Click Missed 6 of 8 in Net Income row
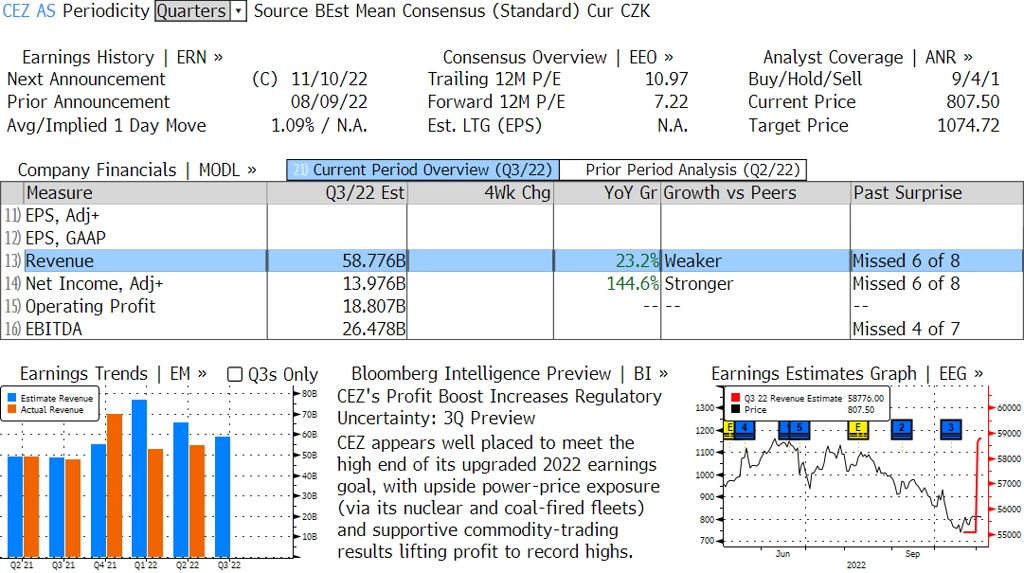1024x573 pixels. (x=906, y=284)
